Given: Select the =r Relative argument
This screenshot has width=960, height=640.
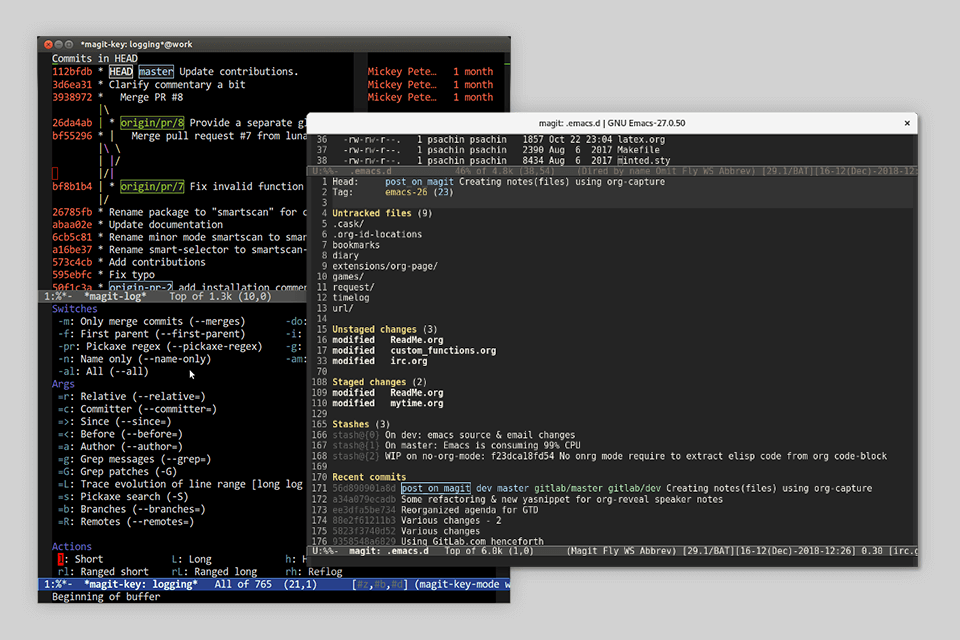Looking at the screenshot, I should (132, 396).
